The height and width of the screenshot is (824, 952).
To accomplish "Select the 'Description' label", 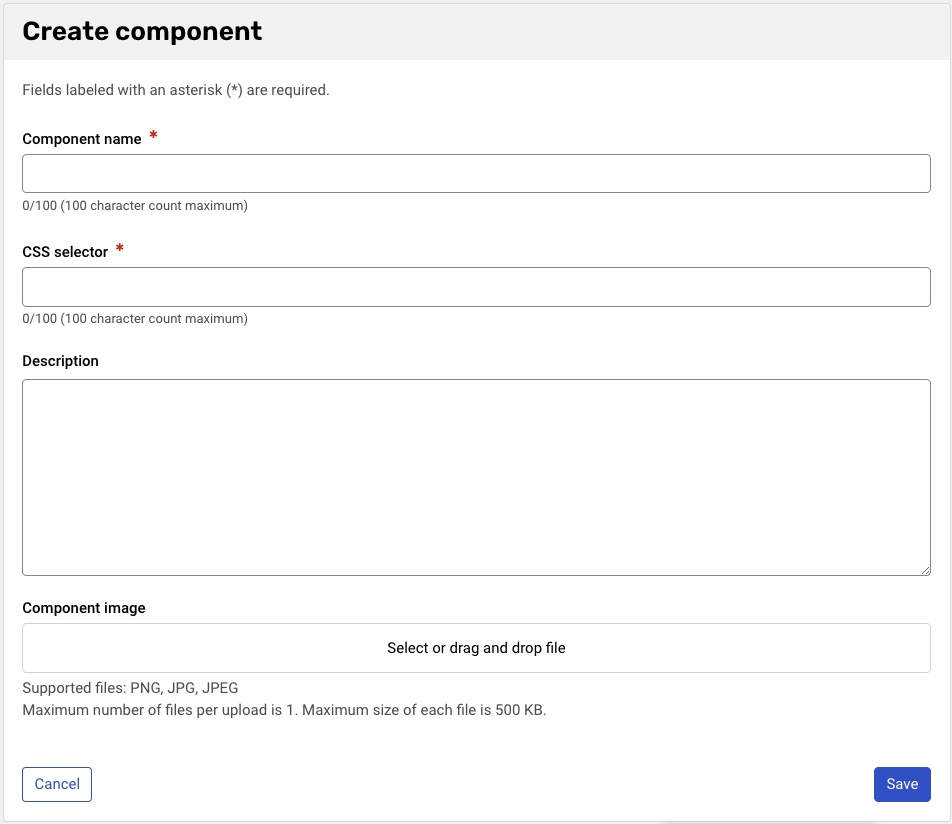I will pyautogui.click(x=60, y=361).
